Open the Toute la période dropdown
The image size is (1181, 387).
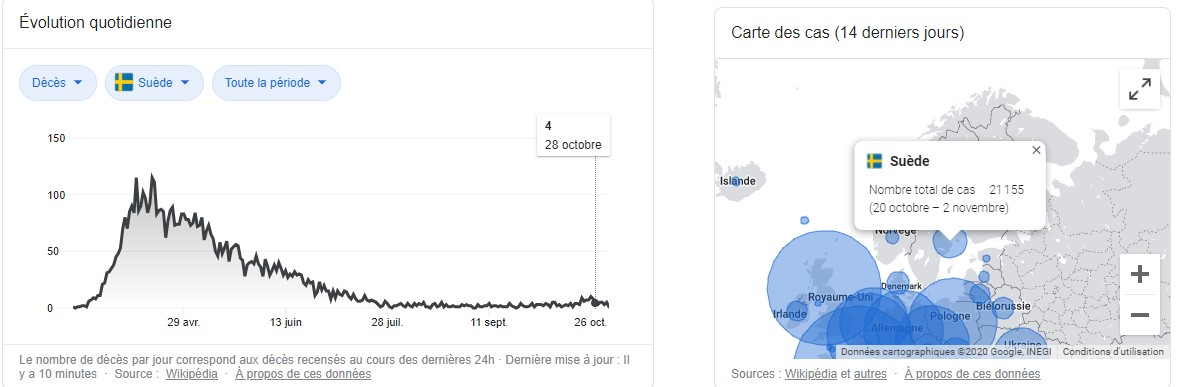coord(276,83)
